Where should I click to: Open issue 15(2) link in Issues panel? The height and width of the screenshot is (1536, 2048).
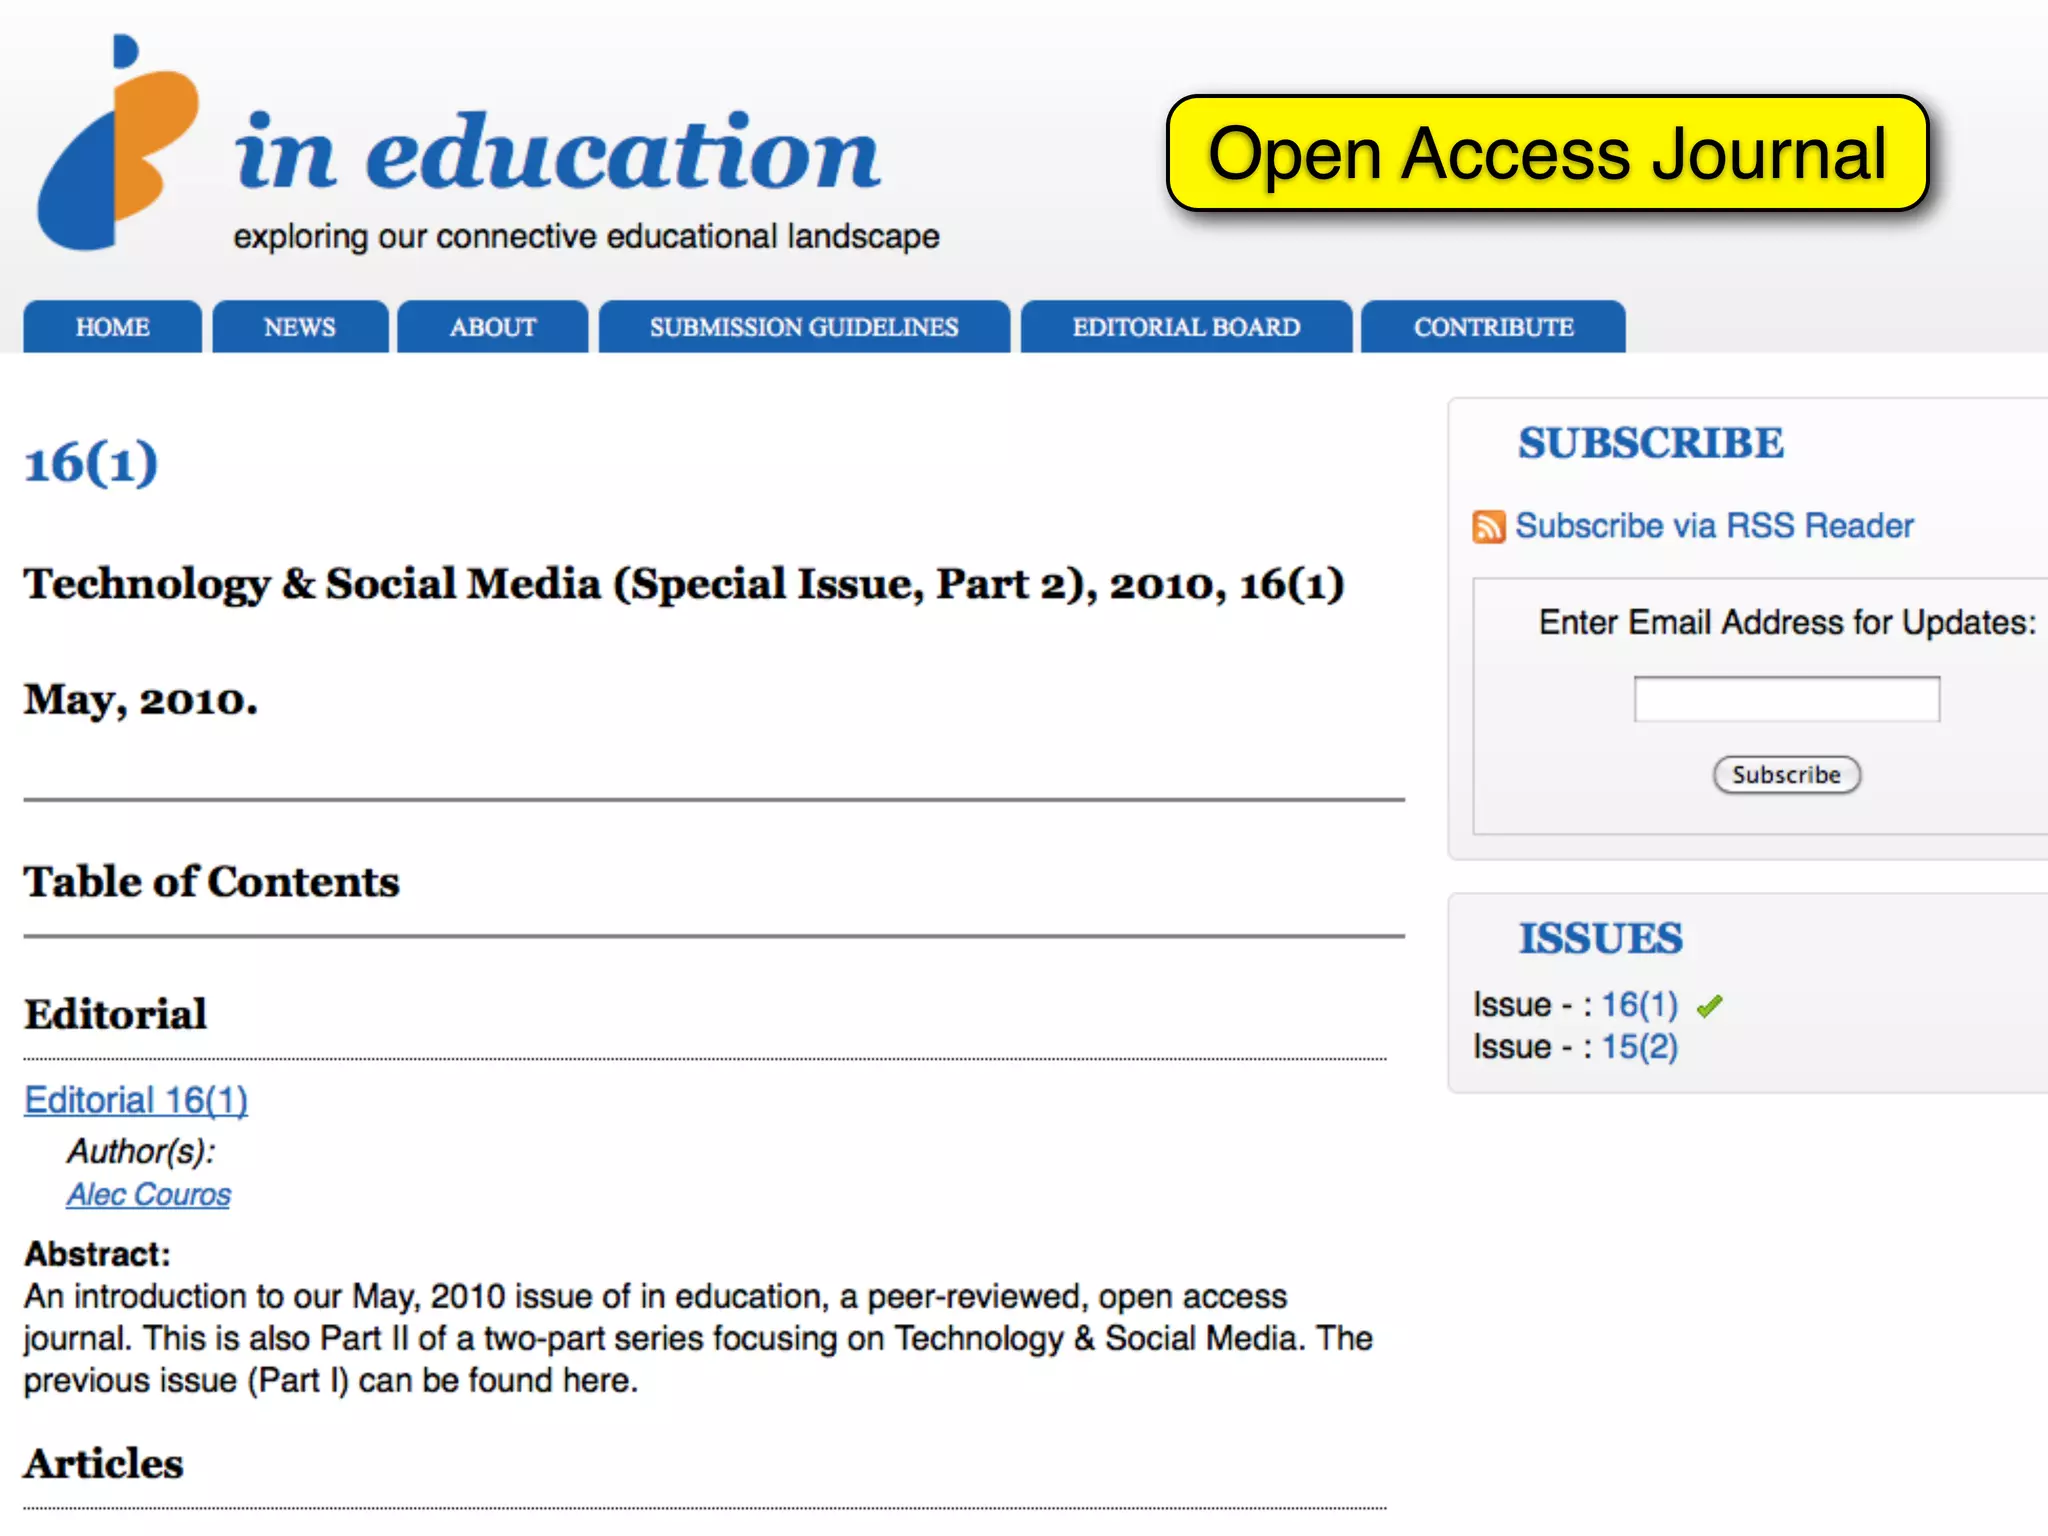point(1640,1047)
